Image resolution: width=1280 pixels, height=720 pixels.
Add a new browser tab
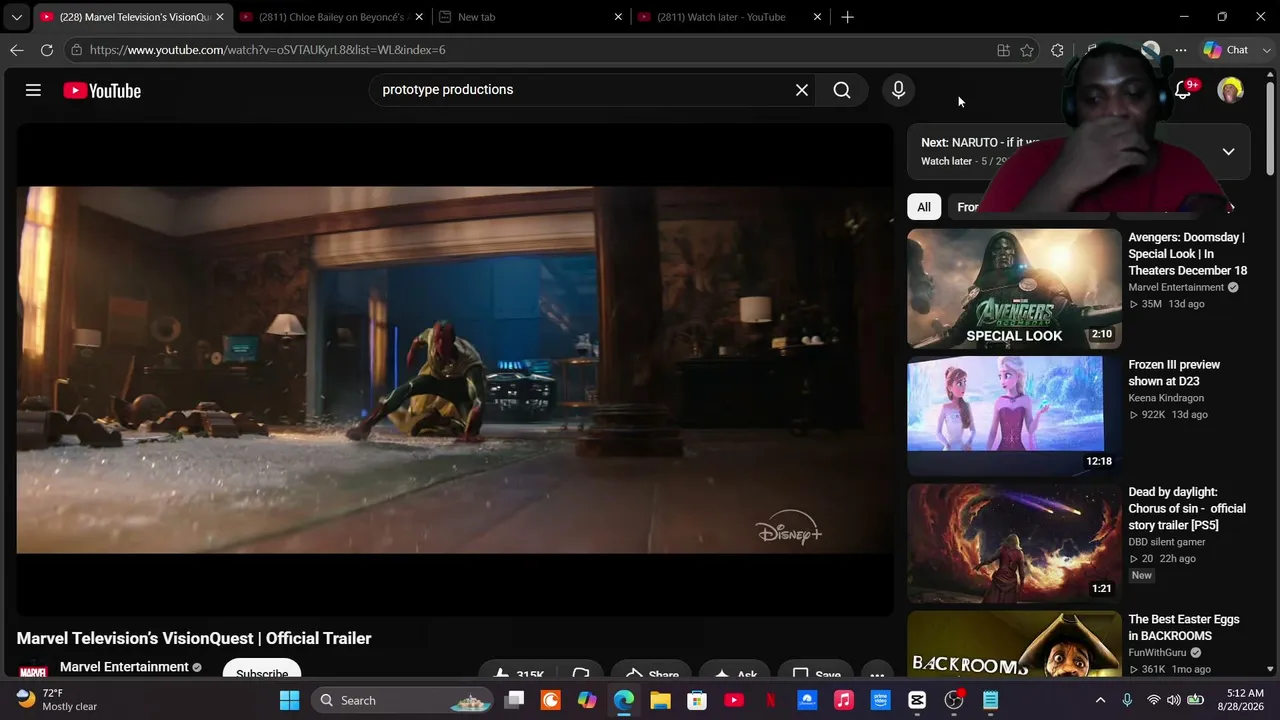click(x=848, y=17)
